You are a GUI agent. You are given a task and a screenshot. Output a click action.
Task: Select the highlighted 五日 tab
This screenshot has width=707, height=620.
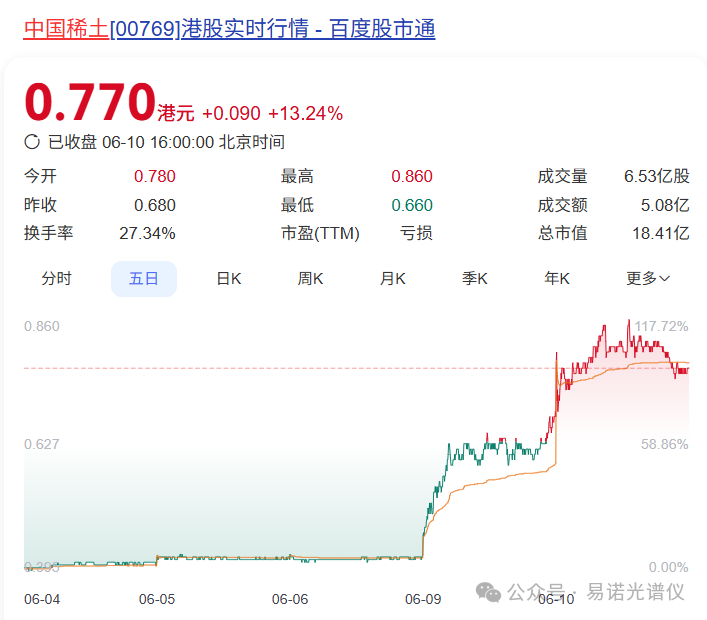point(144,279)
